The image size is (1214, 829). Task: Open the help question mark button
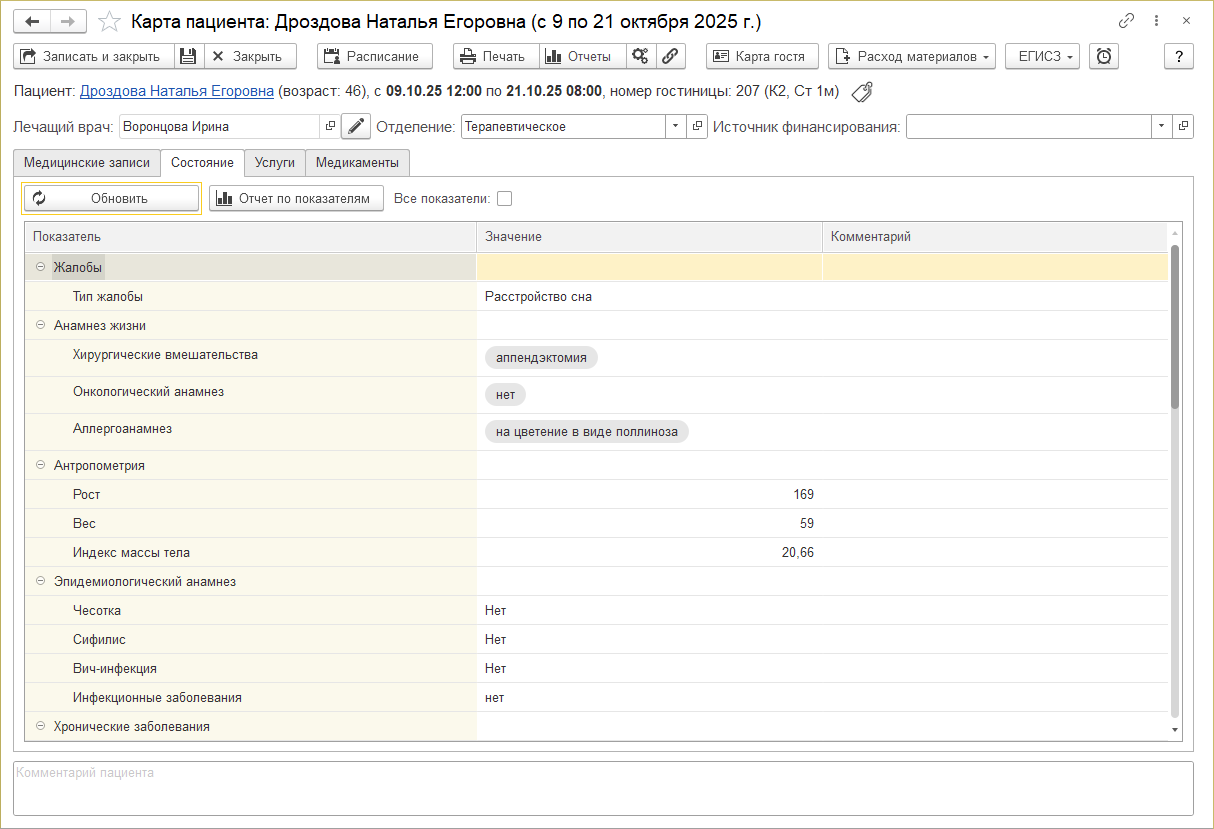(1179, 56)
